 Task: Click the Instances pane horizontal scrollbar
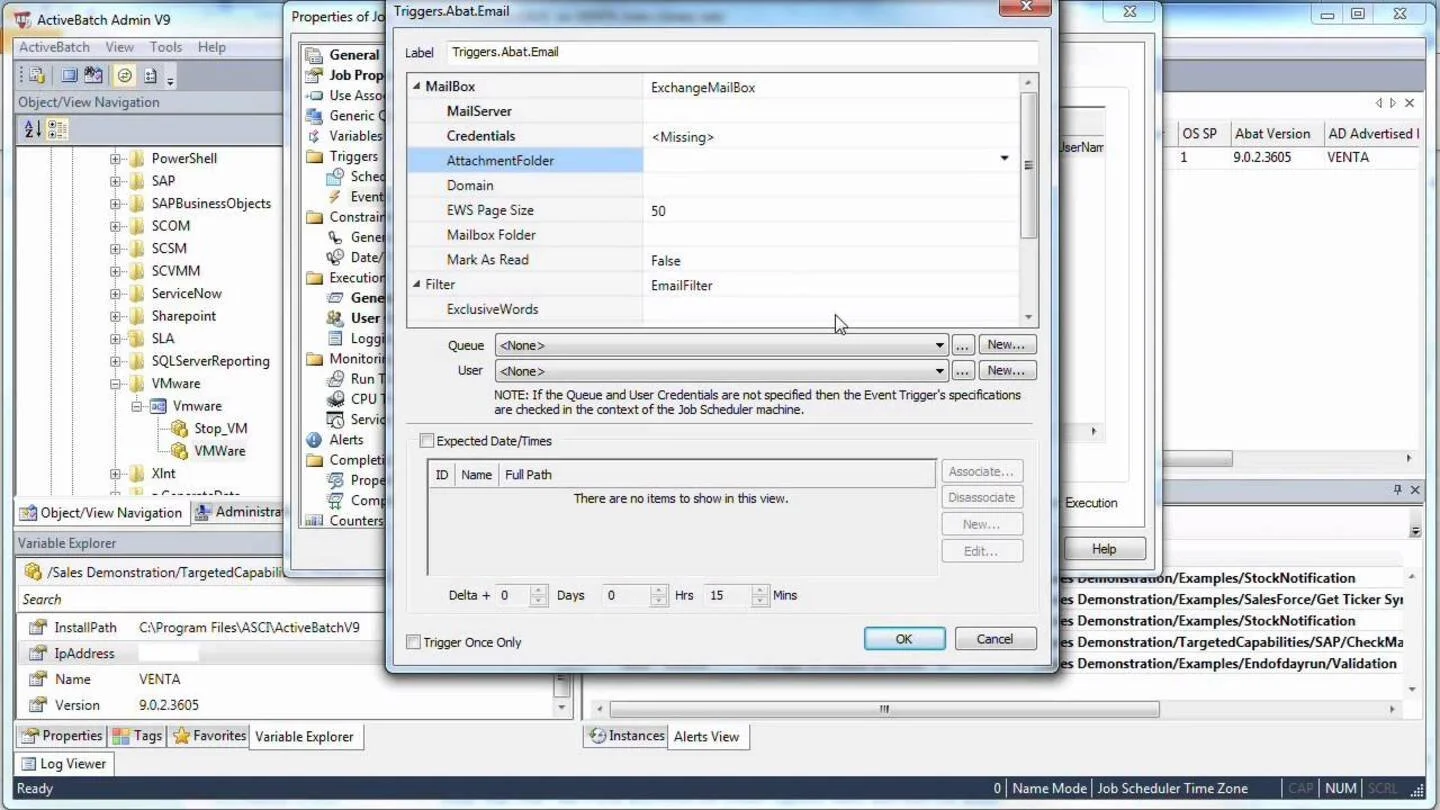point(884,709)
